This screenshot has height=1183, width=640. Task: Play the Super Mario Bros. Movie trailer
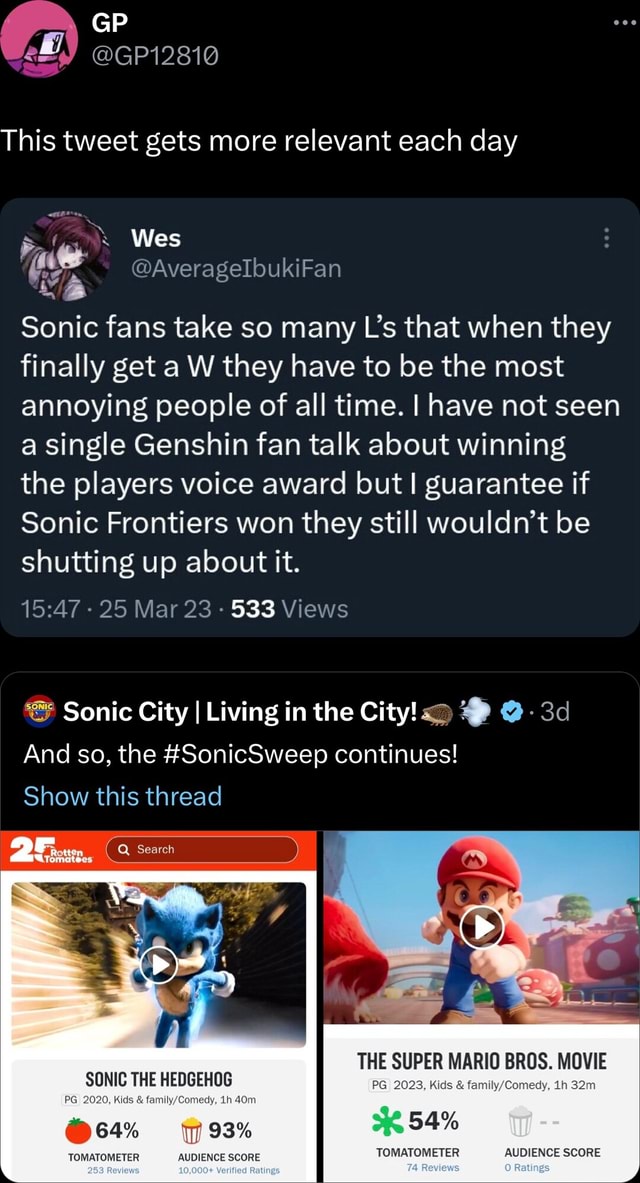[x=481, y=927]
